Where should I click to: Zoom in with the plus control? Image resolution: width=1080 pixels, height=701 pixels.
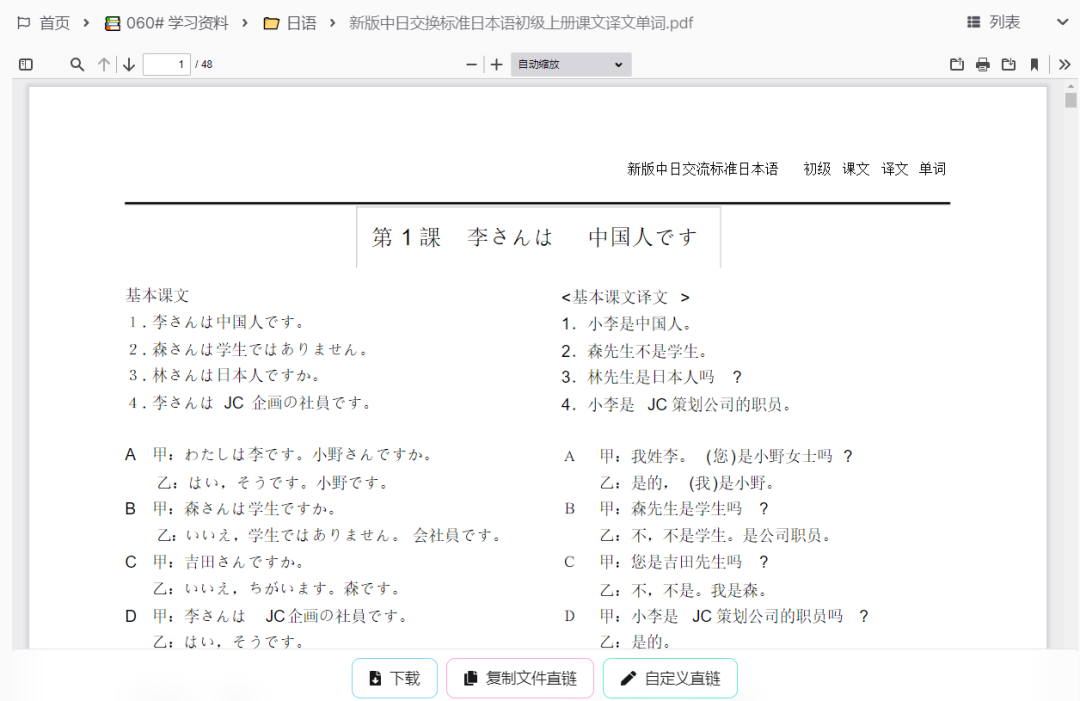496,64
